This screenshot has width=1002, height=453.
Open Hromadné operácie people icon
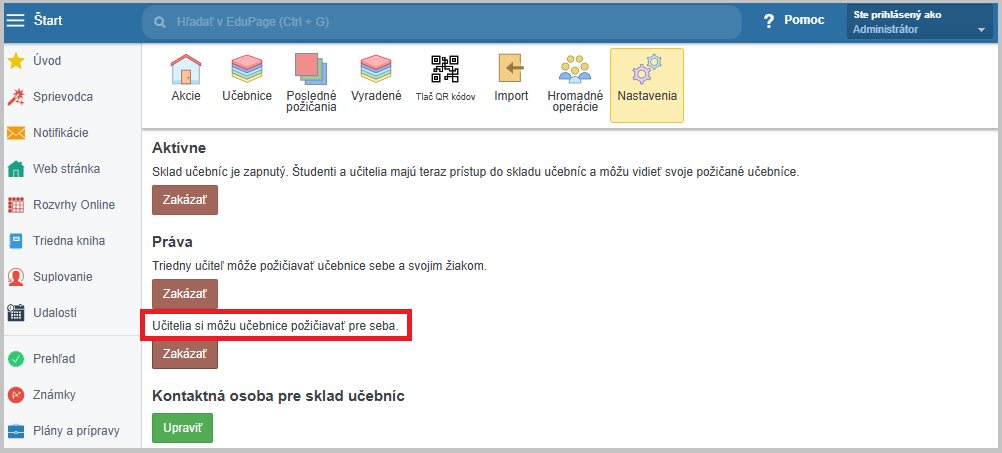(x=574, y=69)
